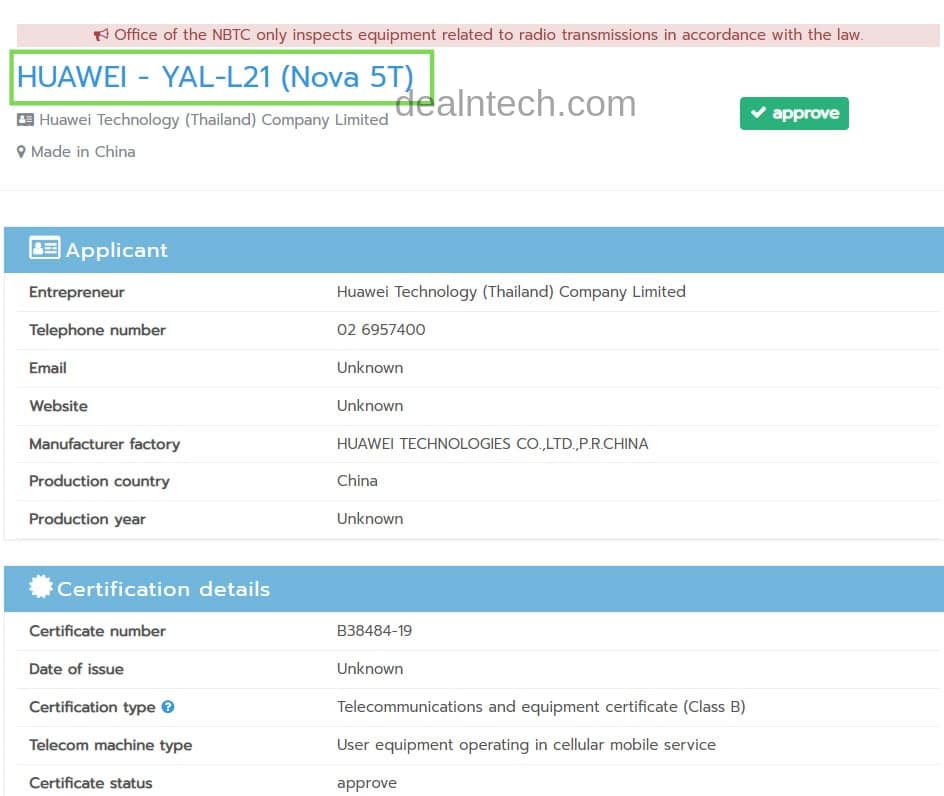Select the certificate number B38484-19
This screenshot has height=796, width=944.
point(374,631)
